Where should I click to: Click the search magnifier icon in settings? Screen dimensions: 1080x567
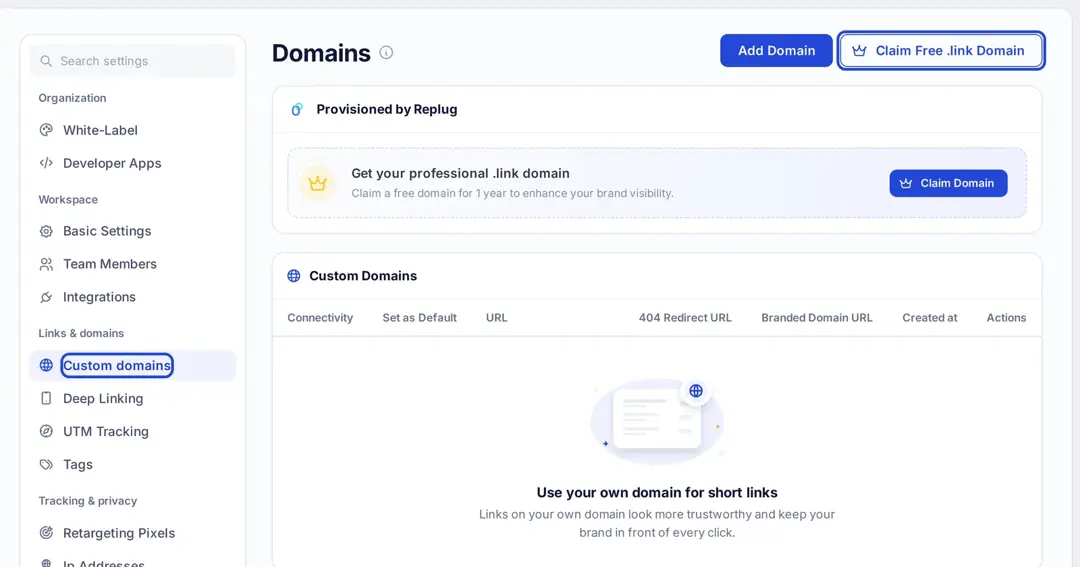pos(46,61)
